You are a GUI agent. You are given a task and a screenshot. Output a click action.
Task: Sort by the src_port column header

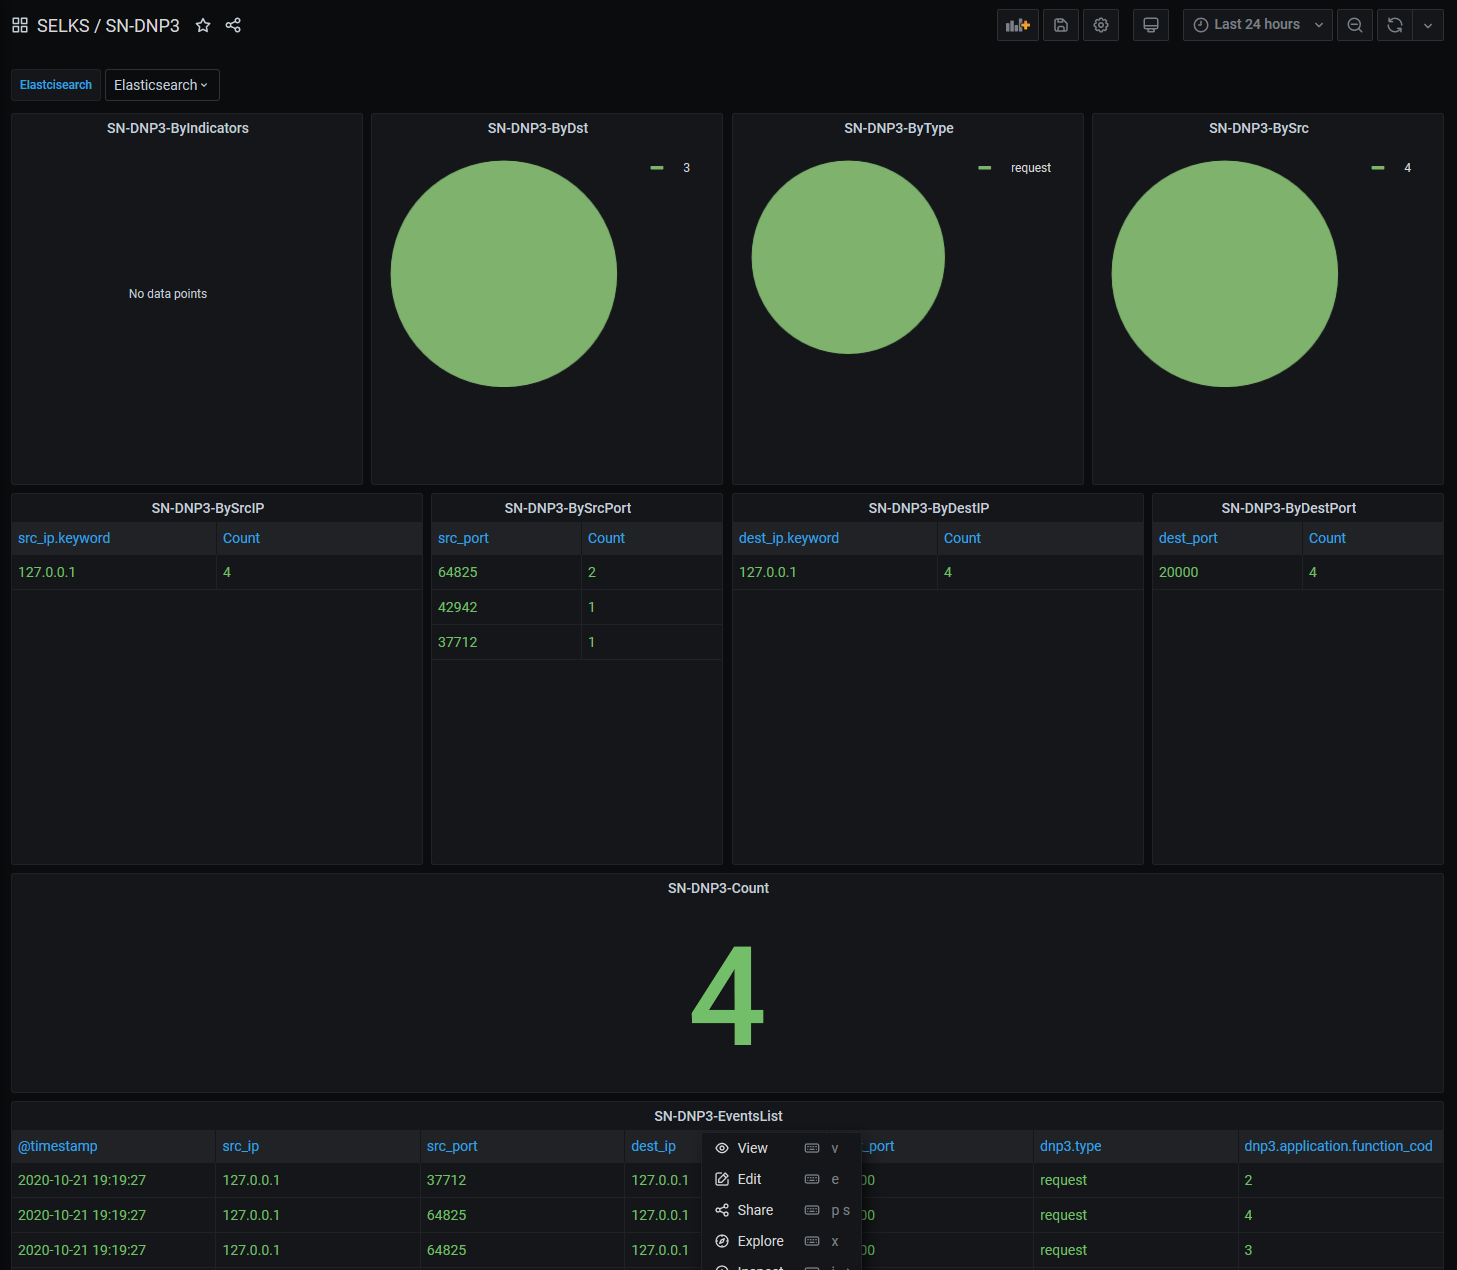[x=463, y=538]
